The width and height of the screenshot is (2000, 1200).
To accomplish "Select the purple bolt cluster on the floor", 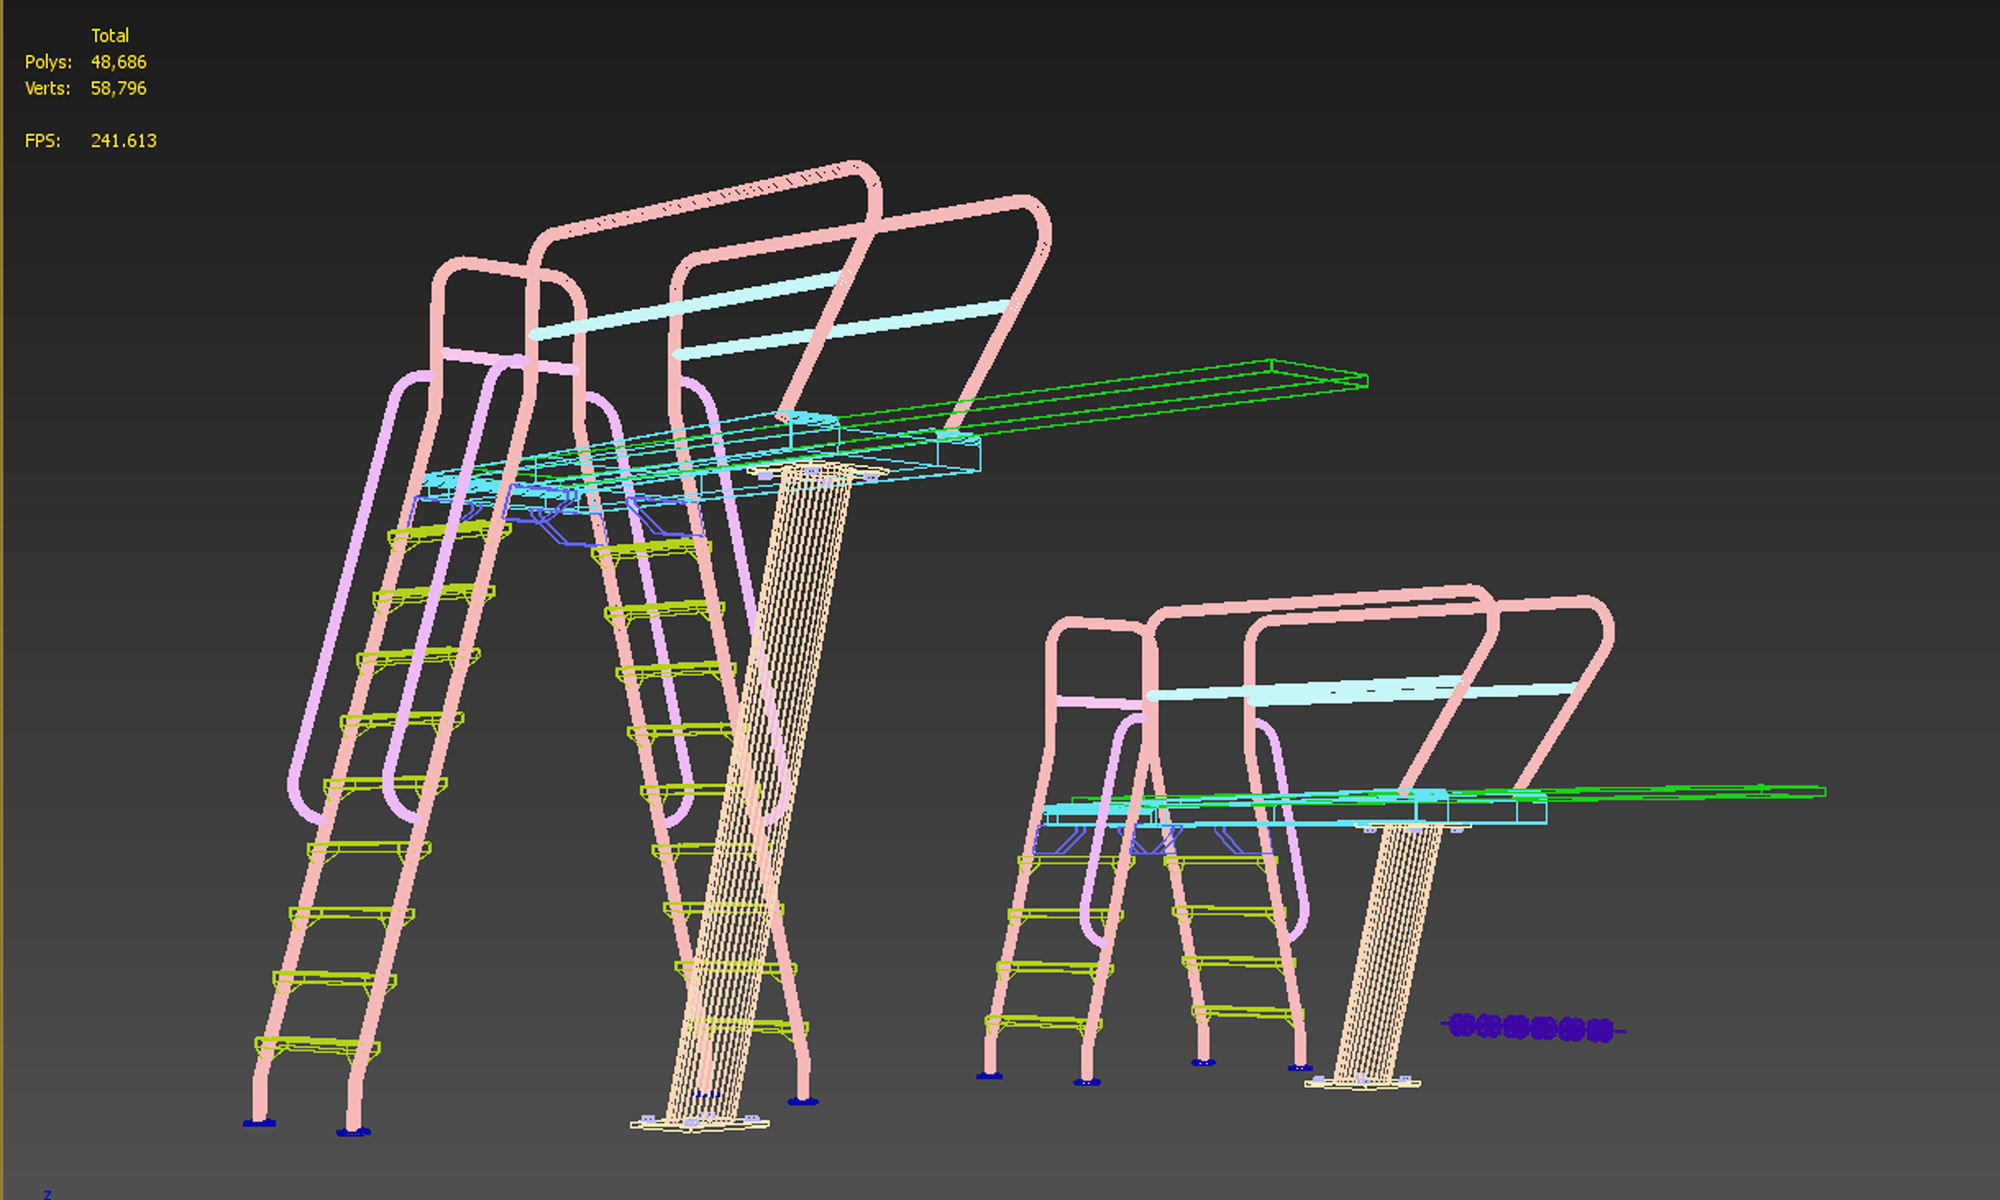I will pyautogui.click(x=1532, y=1027).
